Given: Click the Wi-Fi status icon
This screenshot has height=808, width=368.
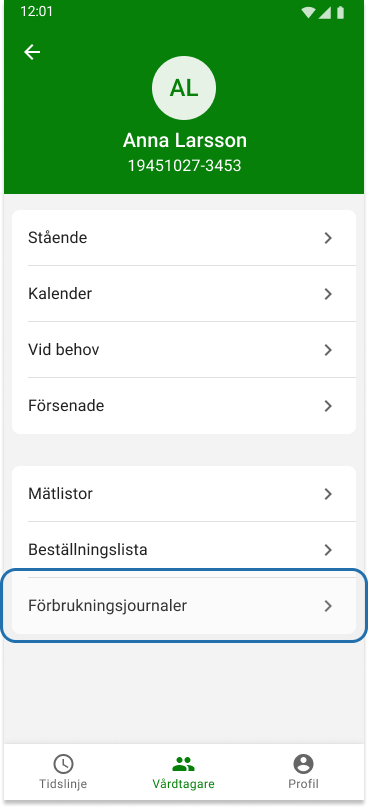Looking at the screenshot, I should click(x=308, y=13).
